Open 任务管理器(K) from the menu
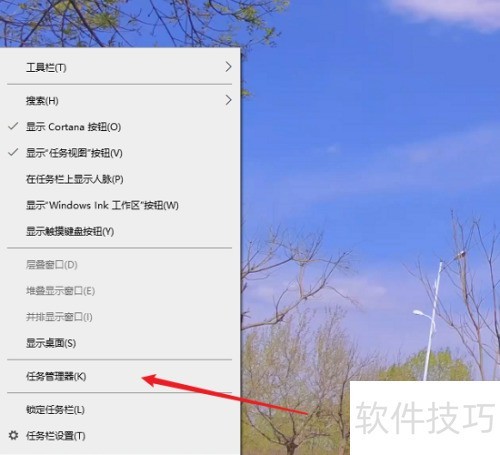 120,376
